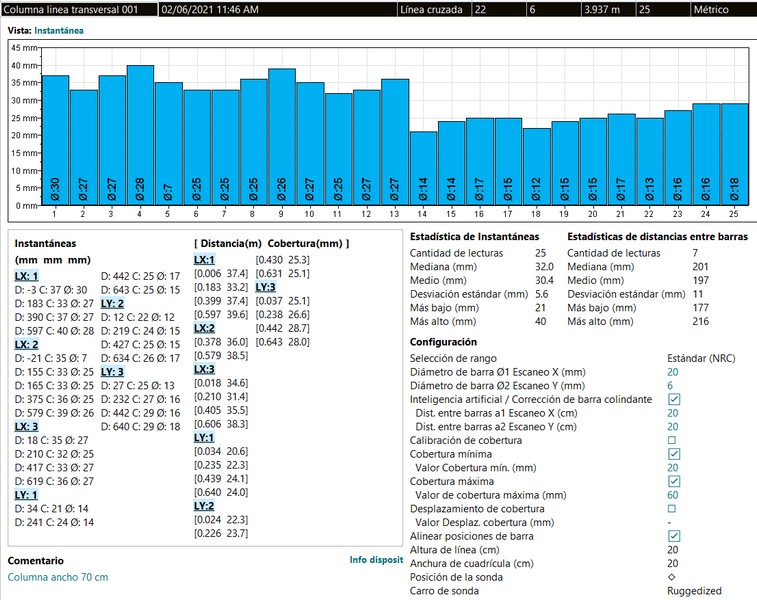Select the LX: 1 heading in Instantáneas
757x600 pixels.
click(27, 276)
